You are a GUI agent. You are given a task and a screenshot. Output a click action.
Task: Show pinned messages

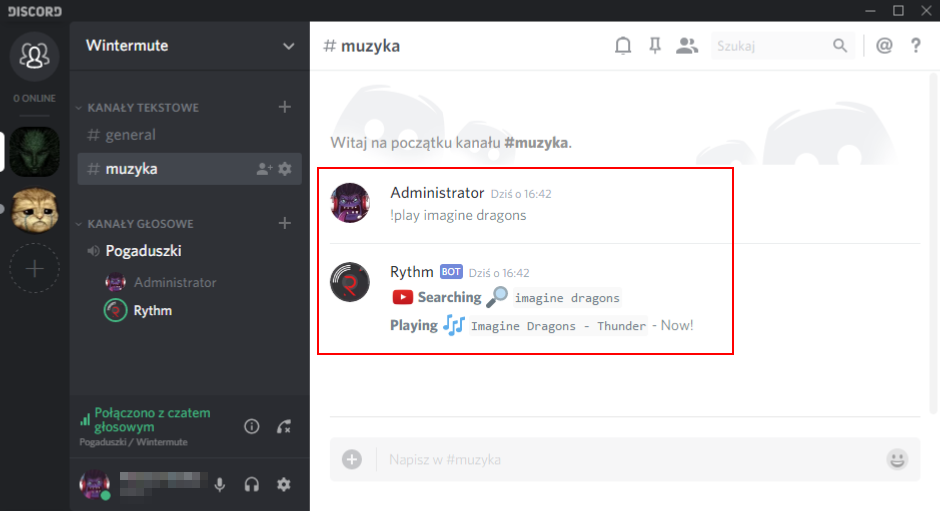(x=655, y=46)
